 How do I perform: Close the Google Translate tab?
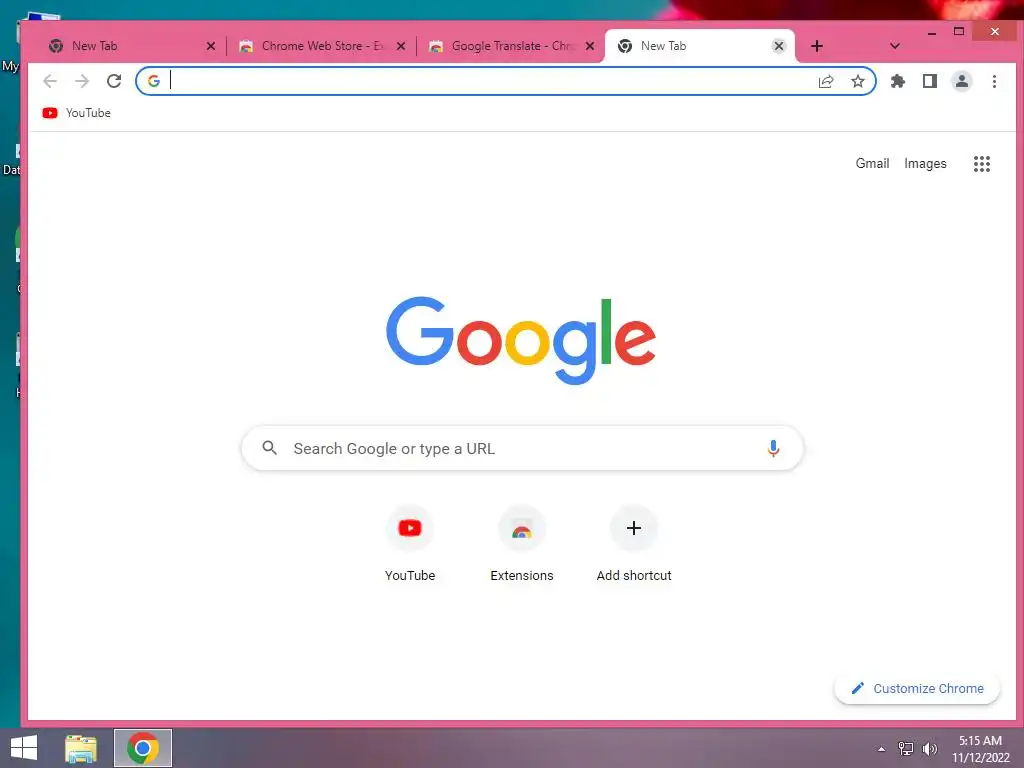(590, 46)
